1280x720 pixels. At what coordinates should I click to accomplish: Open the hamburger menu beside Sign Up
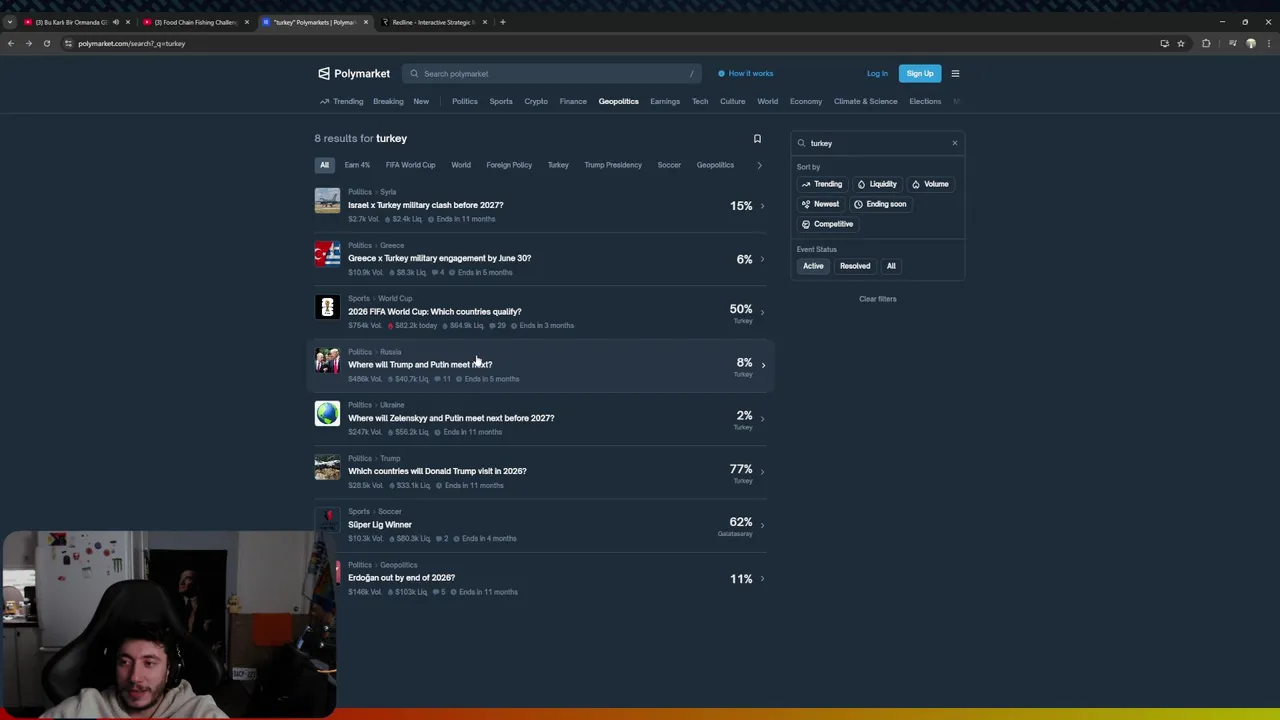coord(955,73)
